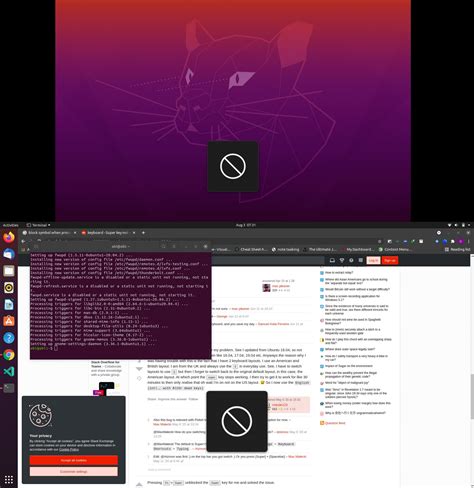Open the 'note taking' bookmark
Screen dimensions: 474x488
click(x=286, y=249)
